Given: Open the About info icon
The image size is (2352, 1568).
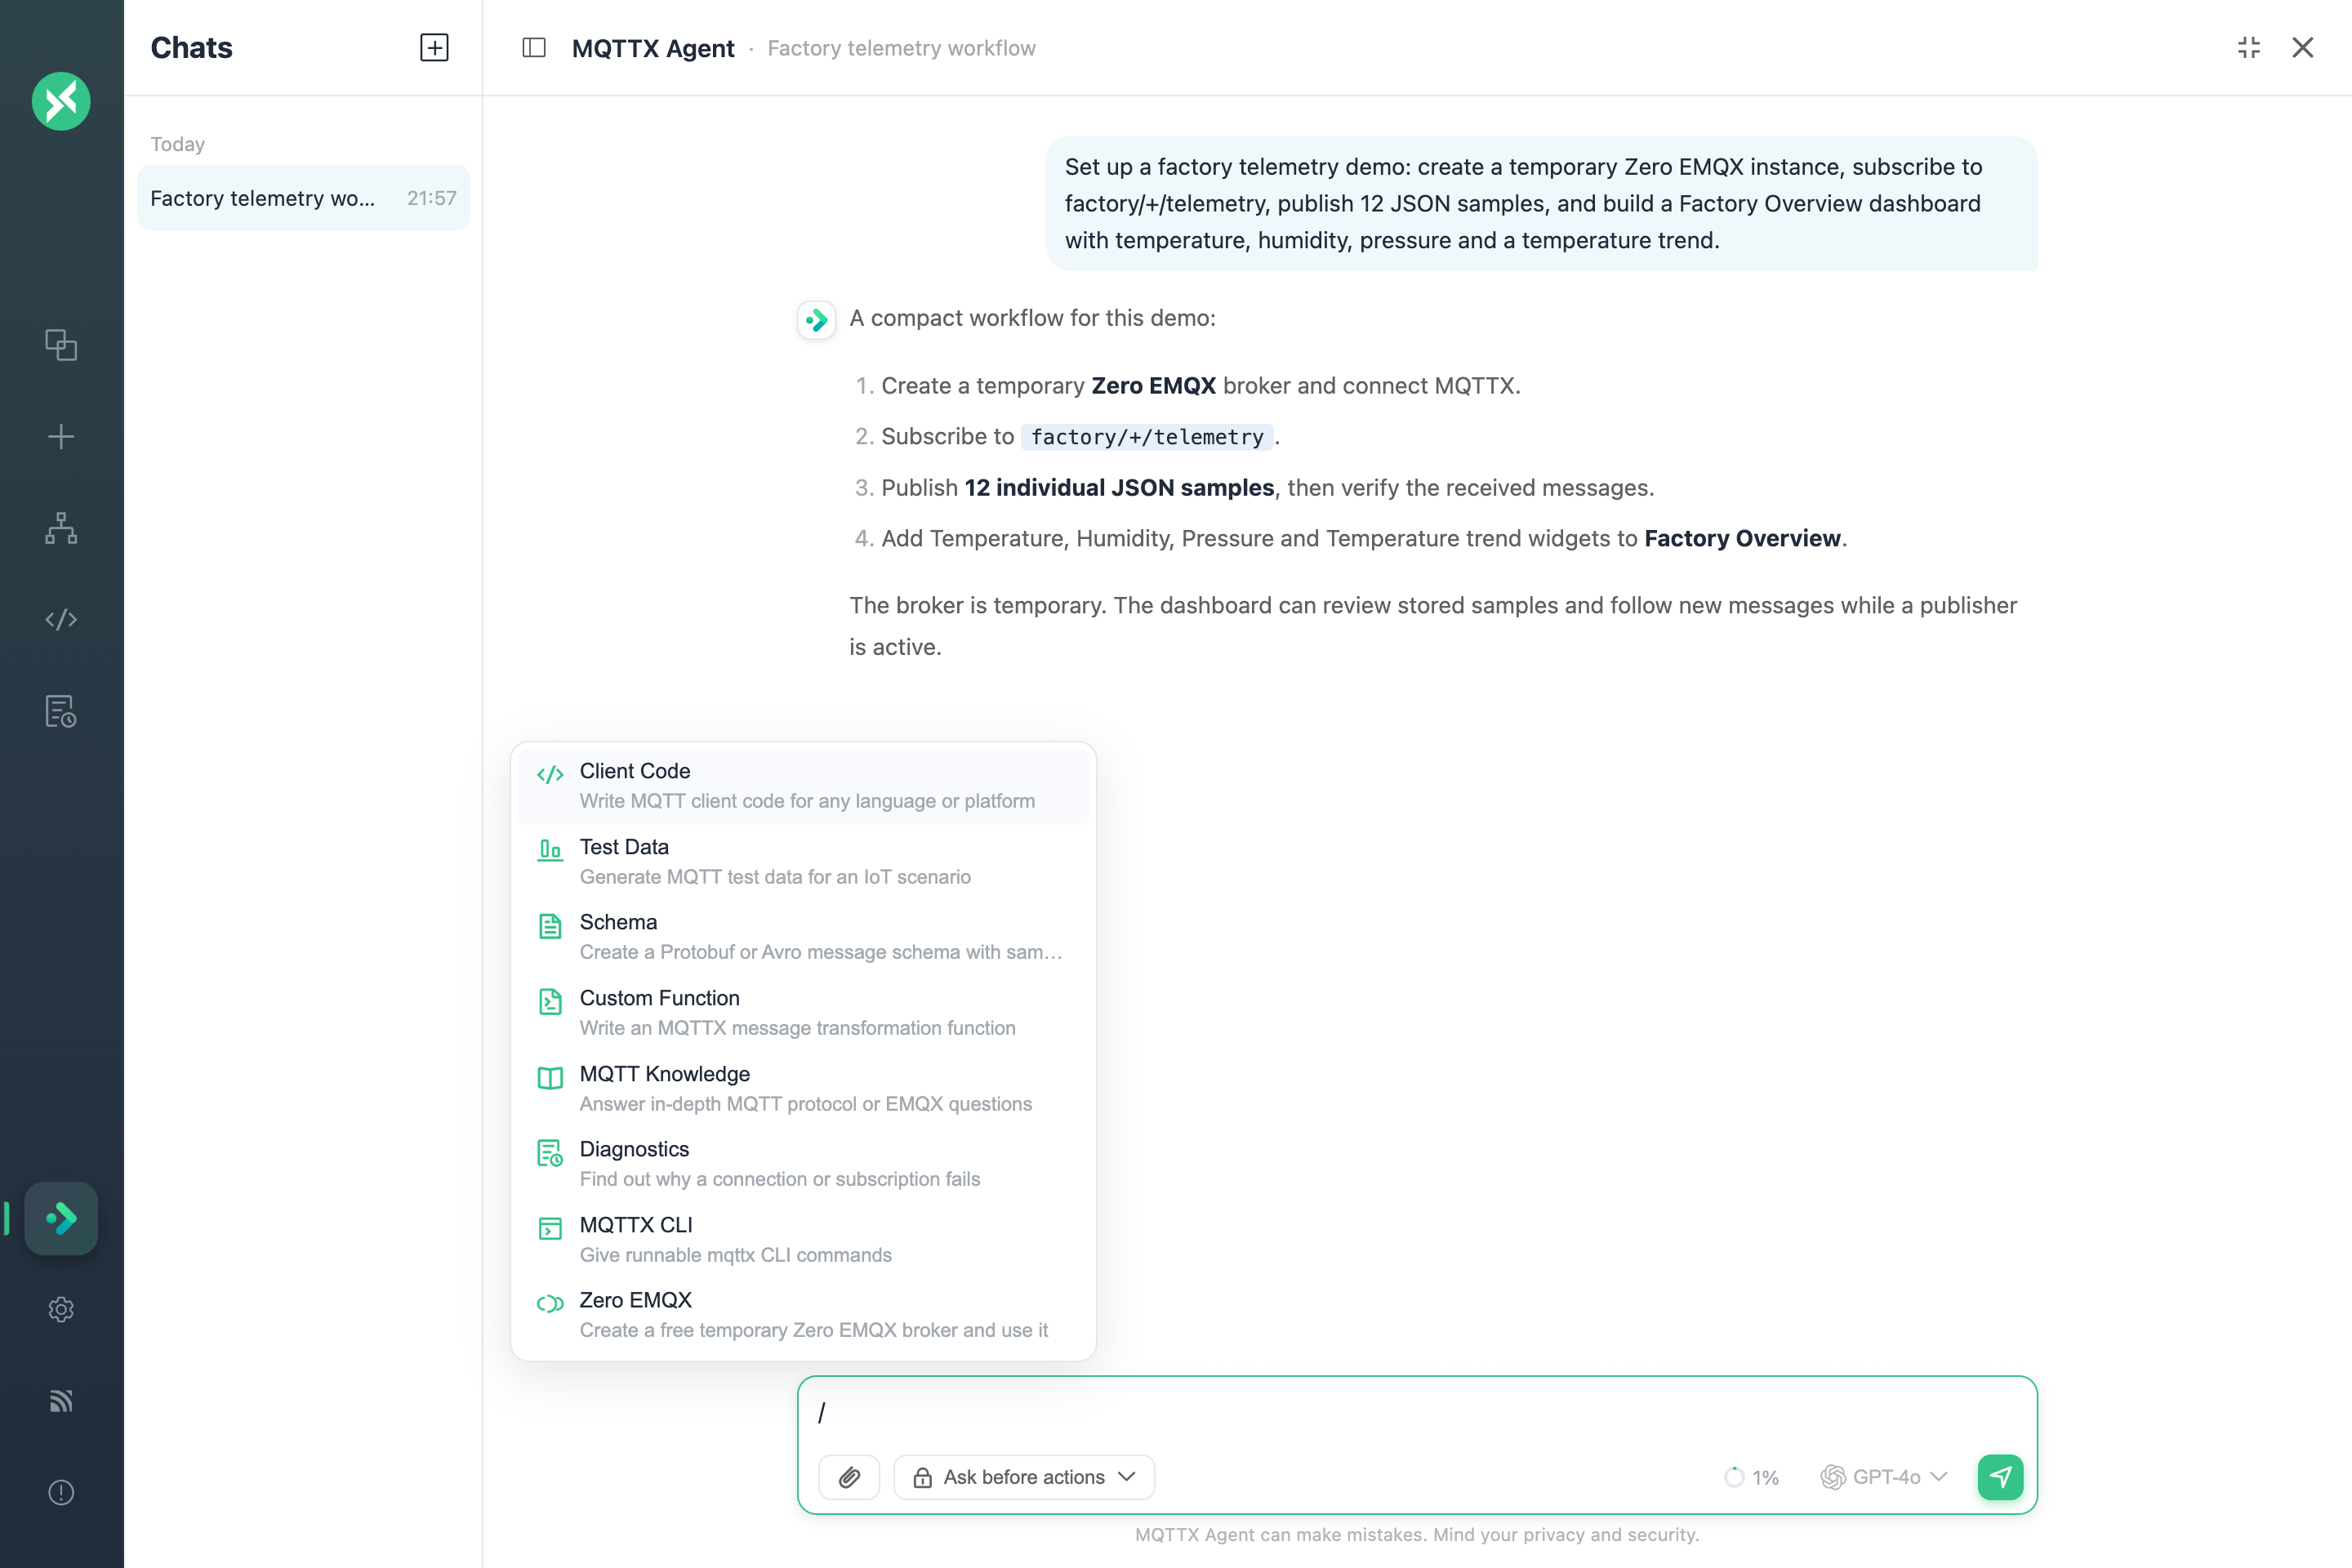Looking at the screenshot, I should pos(61,1492).
